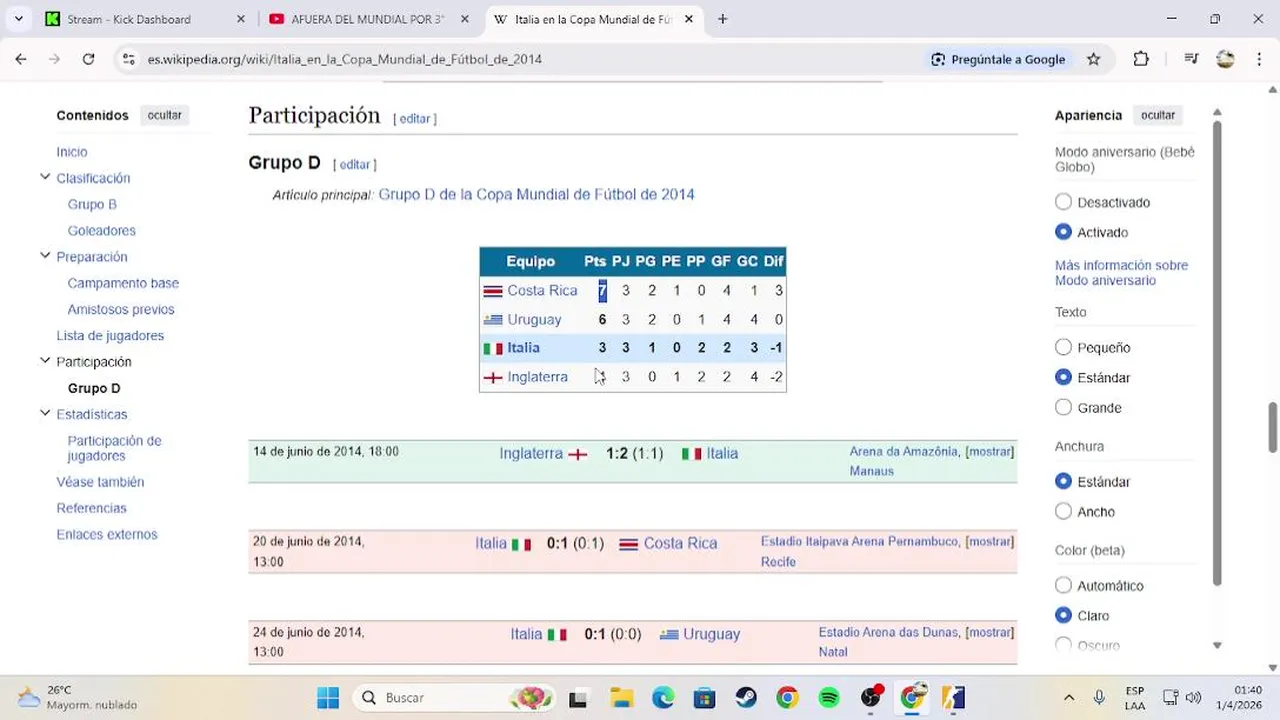Open File Explorer from the taskbar
The image size is (1280, 720).
621,697
